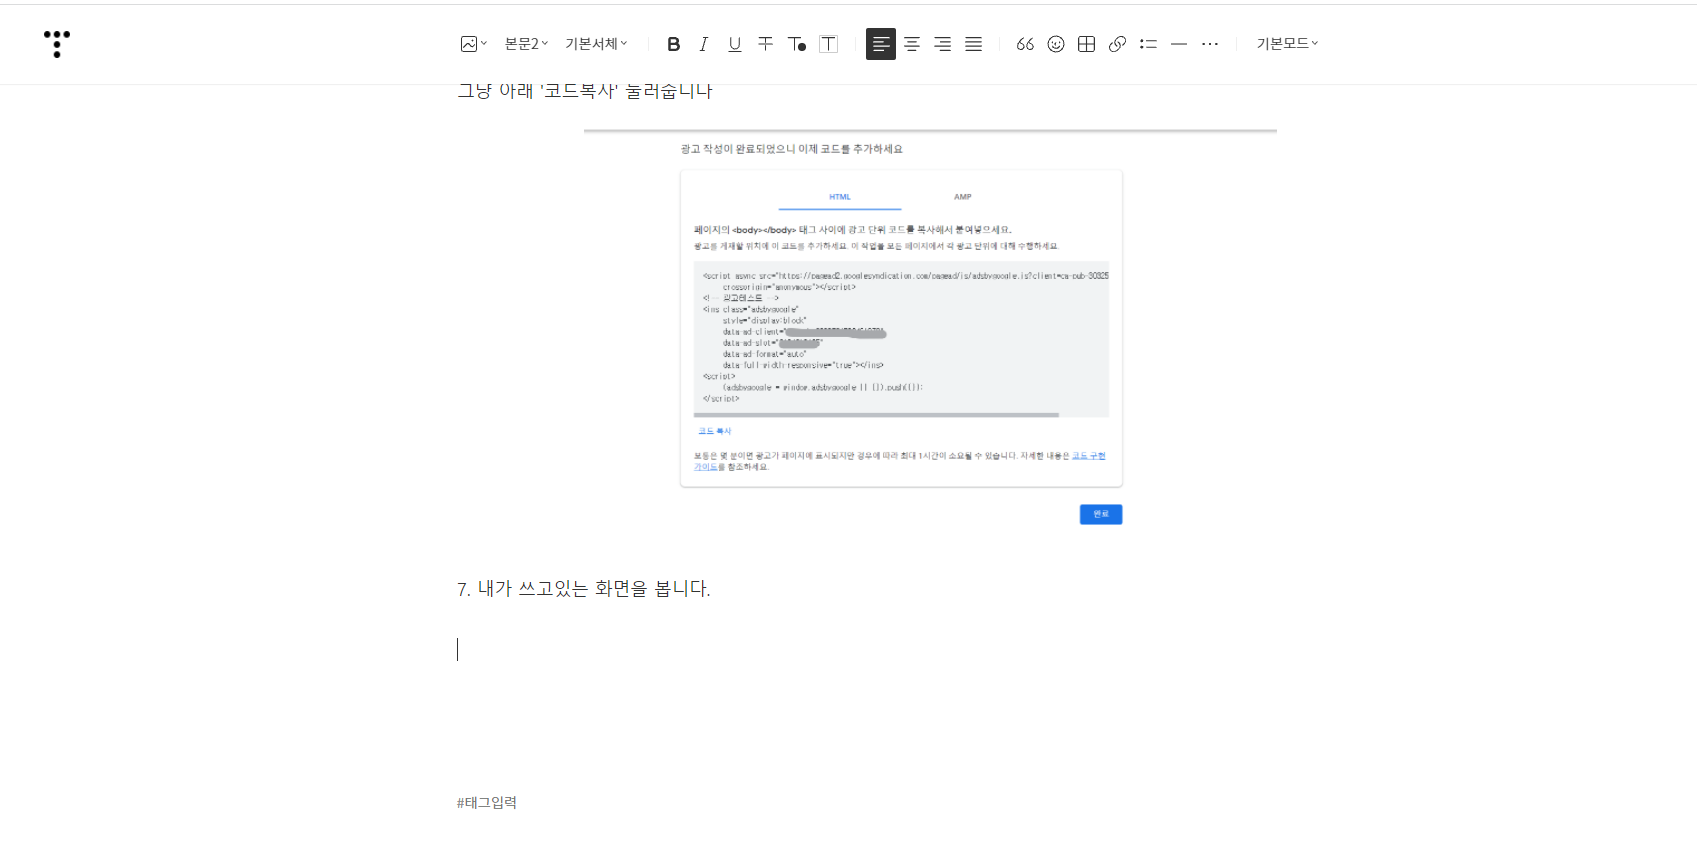
Task: Insert a table
Action: (1087, 44)
